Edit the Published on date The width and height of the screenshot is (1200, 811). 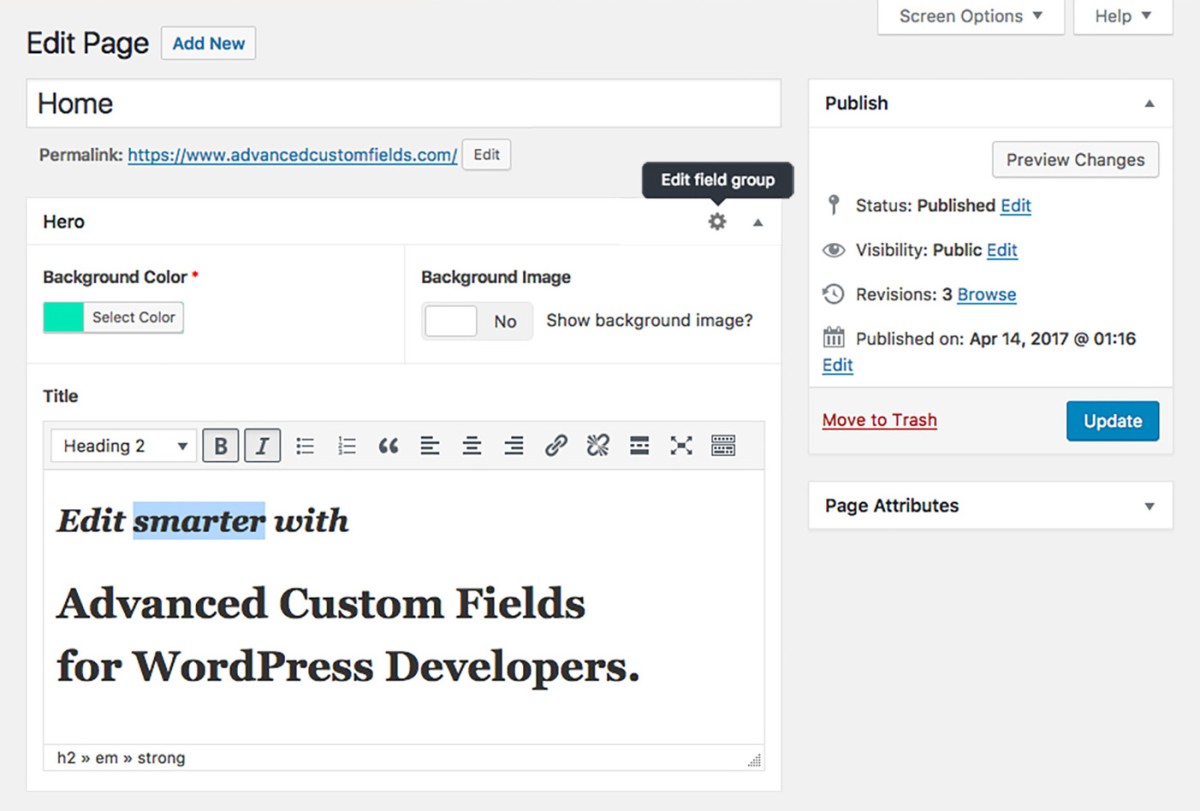pos(838,365)
